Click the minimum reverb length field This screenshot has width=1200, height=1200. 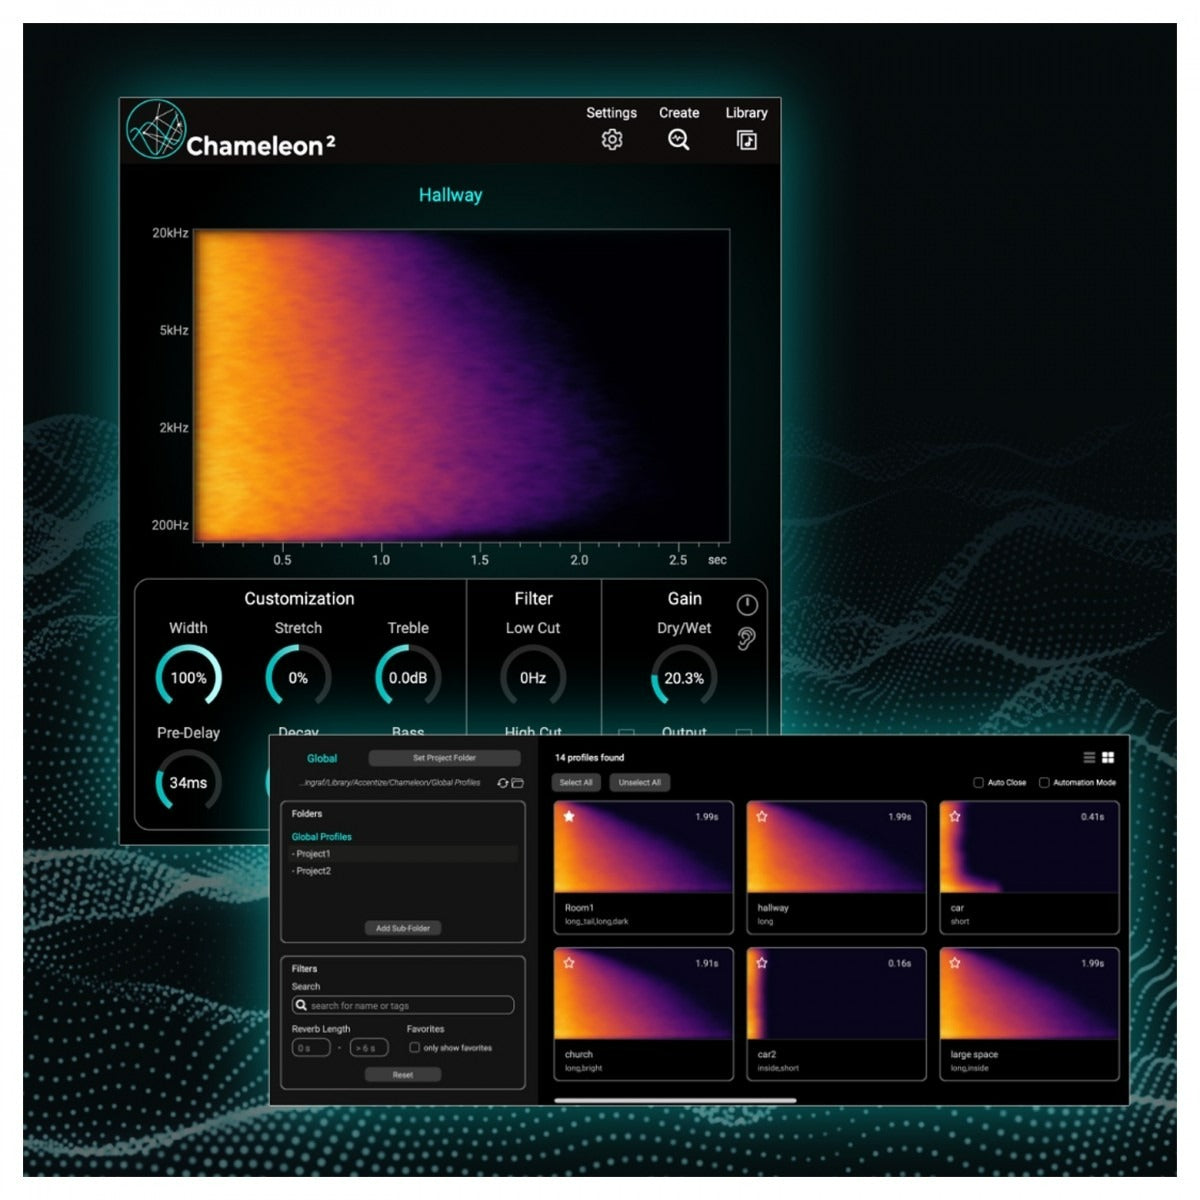click(x=311, y=1048)
